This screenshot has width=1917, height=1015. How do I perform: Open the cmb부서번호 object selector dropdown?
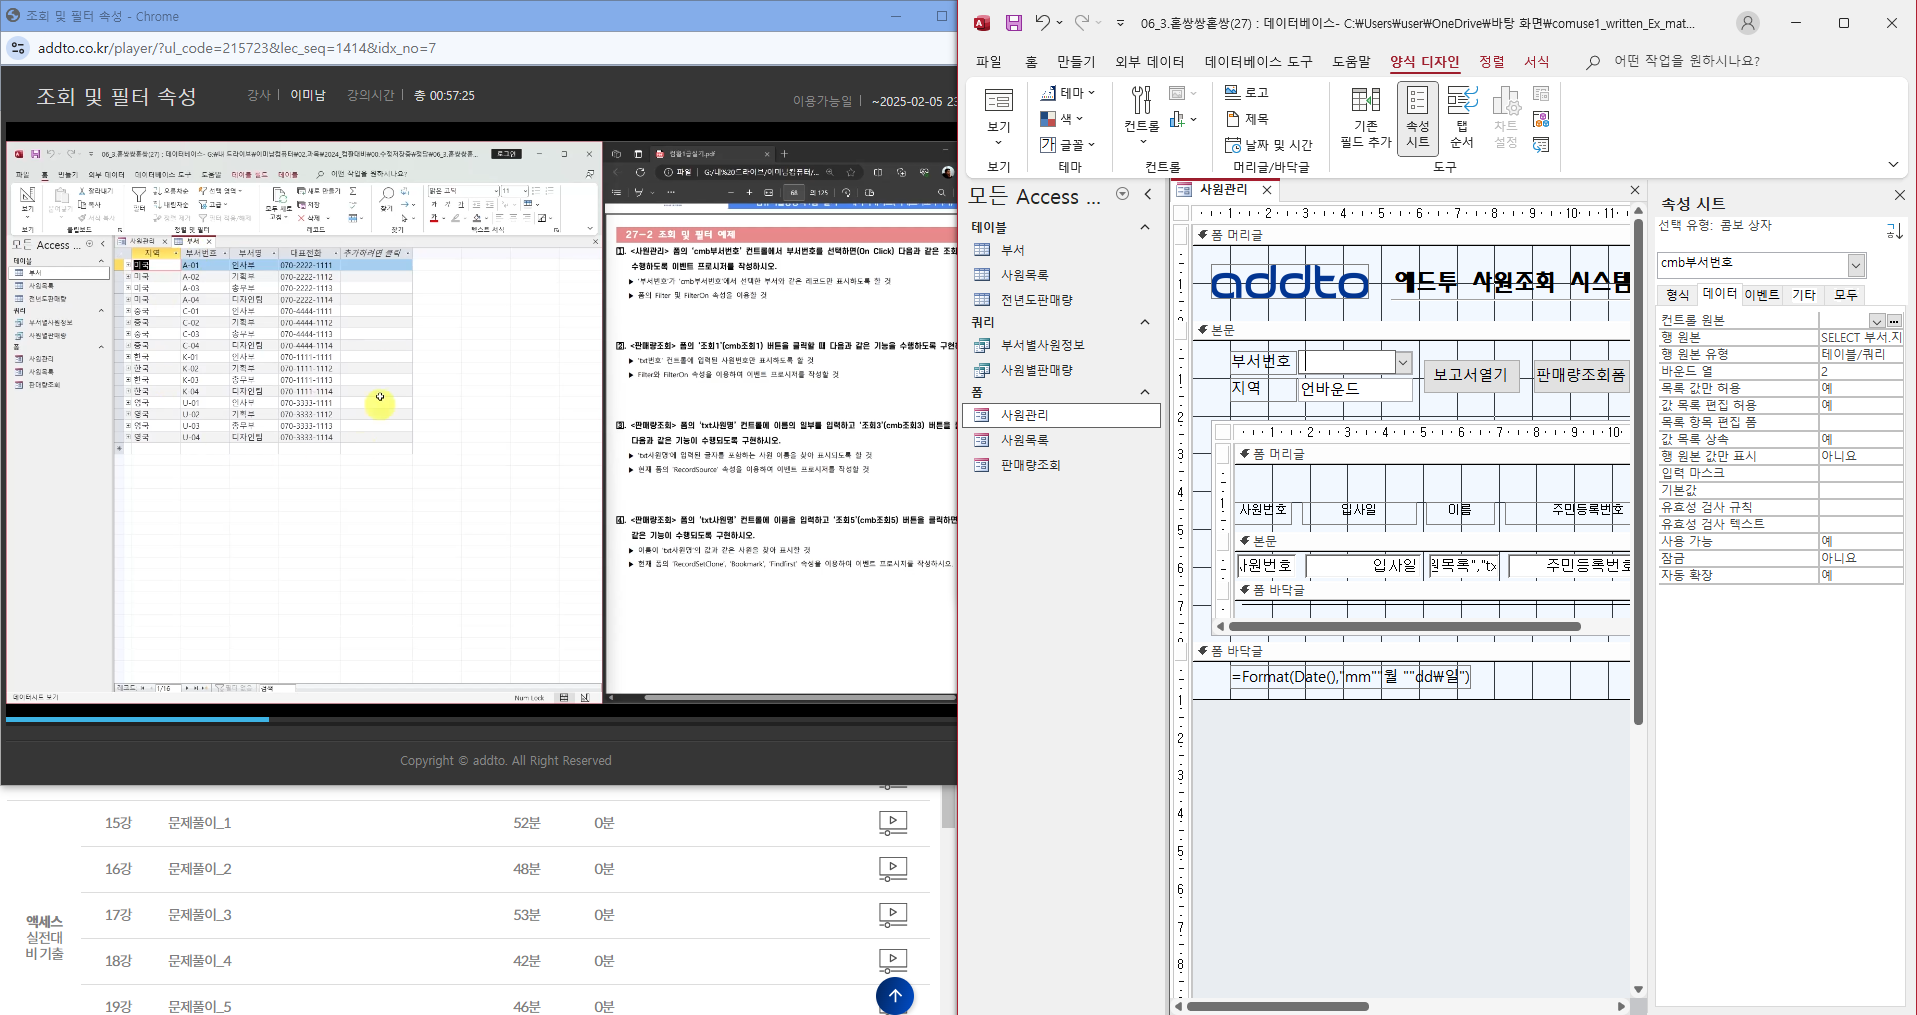coord(1856,265)
